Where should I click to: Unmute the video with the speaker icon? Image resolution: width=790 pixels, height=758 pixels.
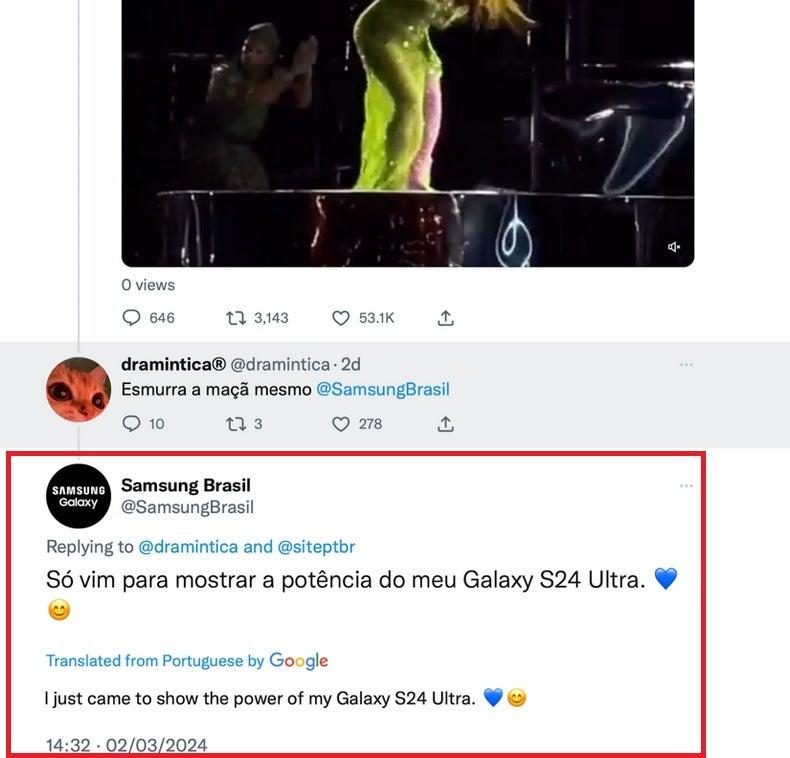coord(675,247)
